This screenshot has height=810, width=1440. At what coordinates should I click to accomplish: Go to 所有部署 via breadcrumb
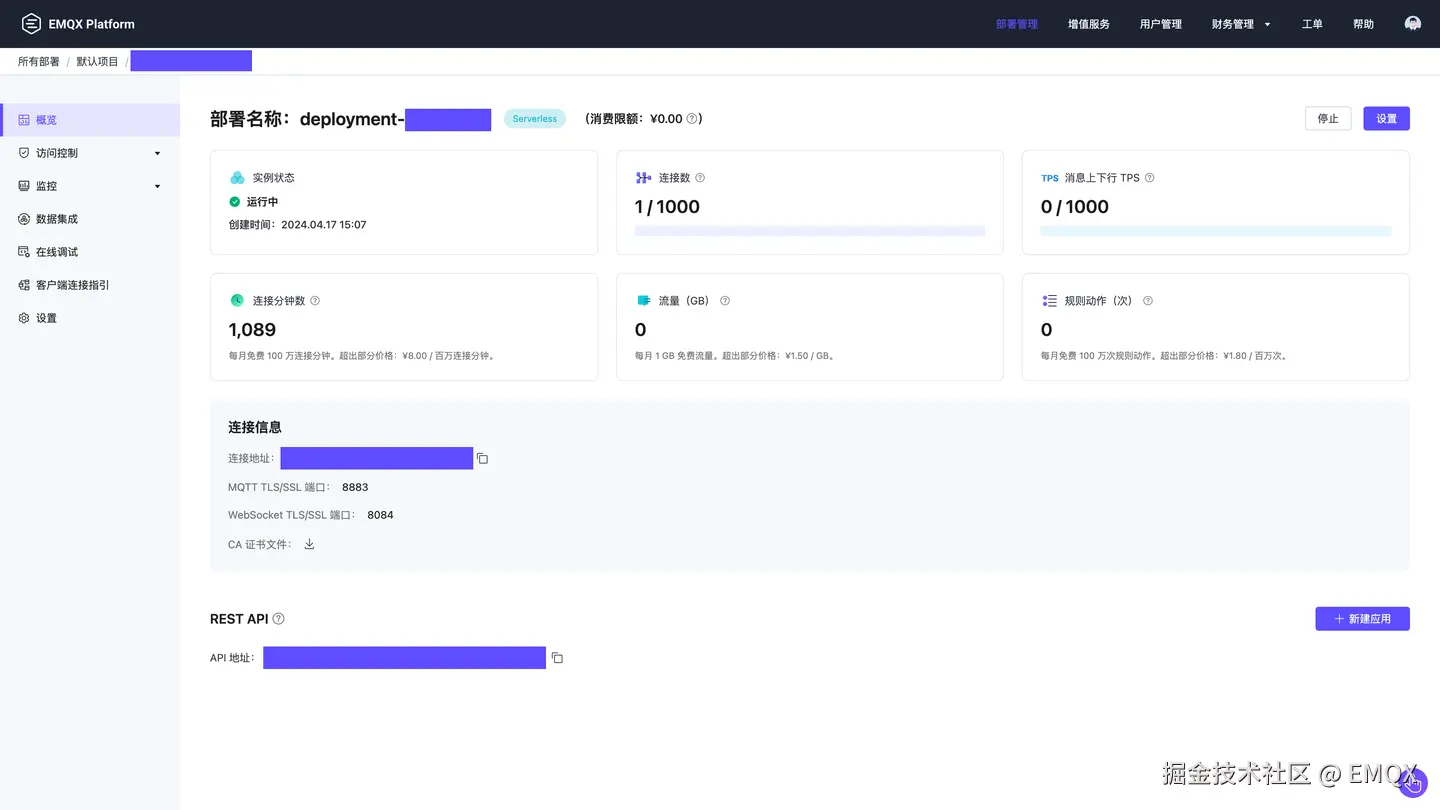[38, 60]
